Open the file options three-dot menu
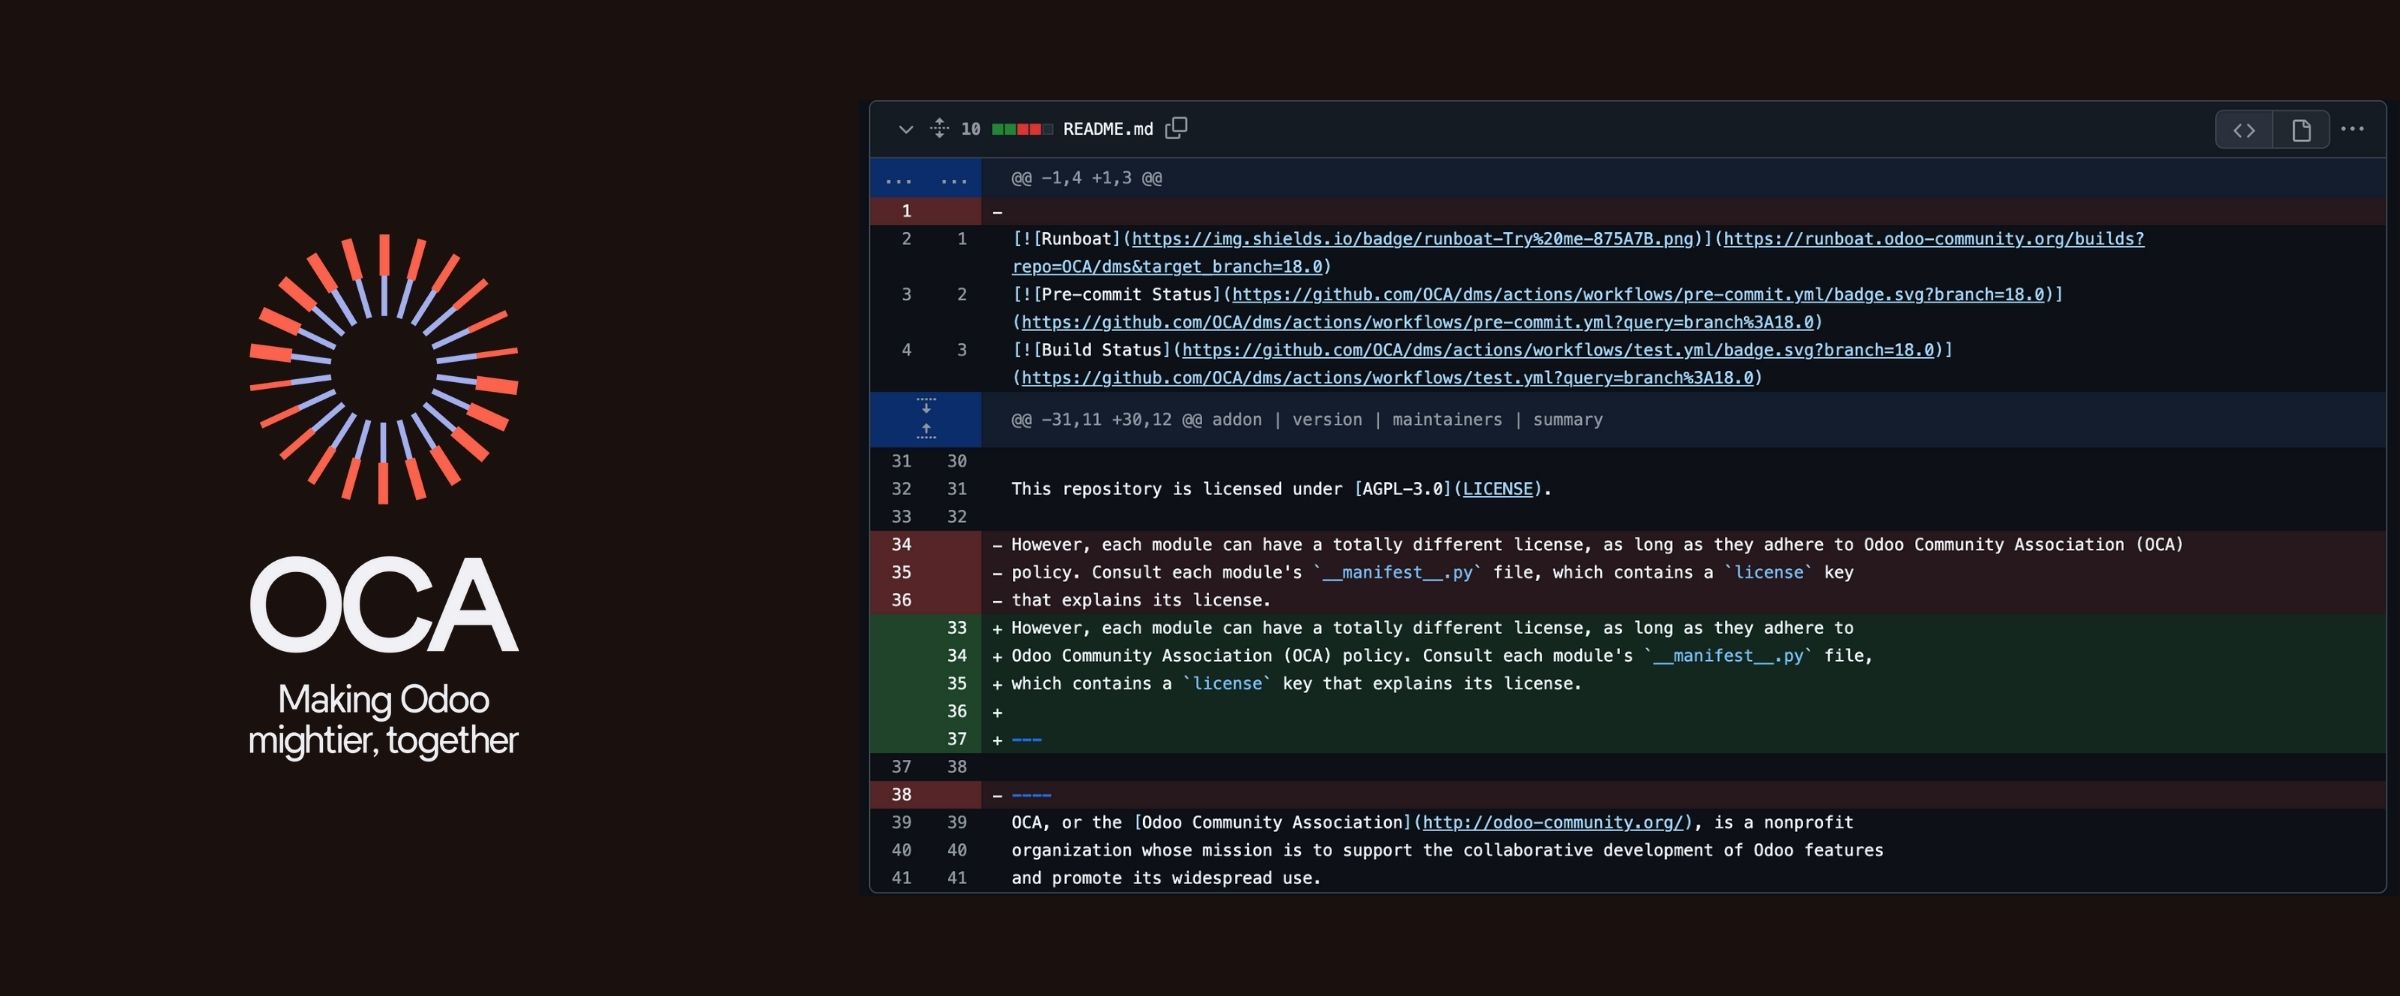2400x996 pixels. click(x=2353, y=129)
